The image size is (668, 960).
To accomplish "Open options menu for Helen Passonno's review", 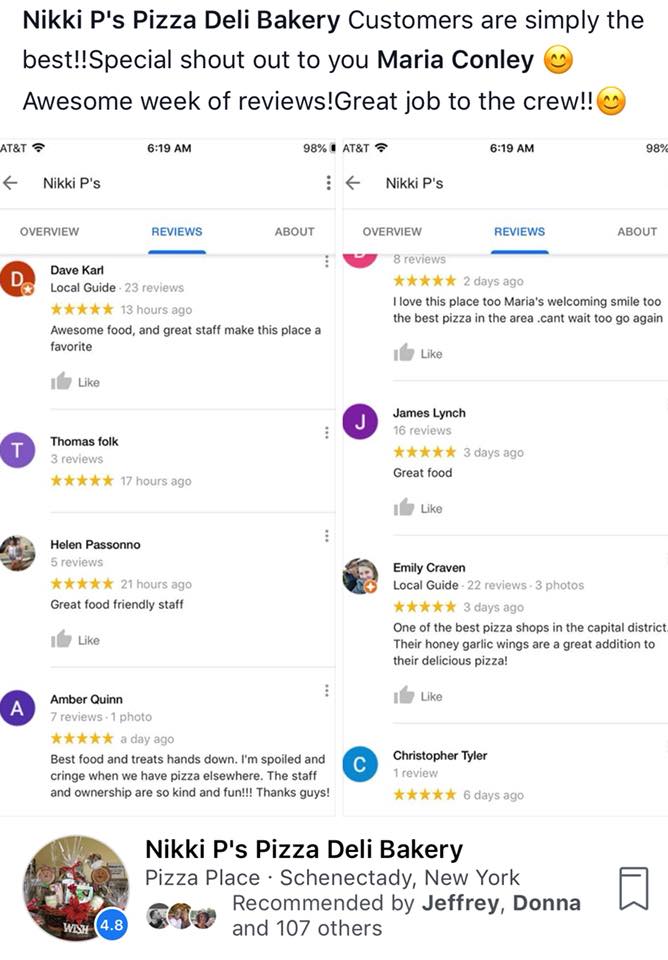I will click(326, 536).
